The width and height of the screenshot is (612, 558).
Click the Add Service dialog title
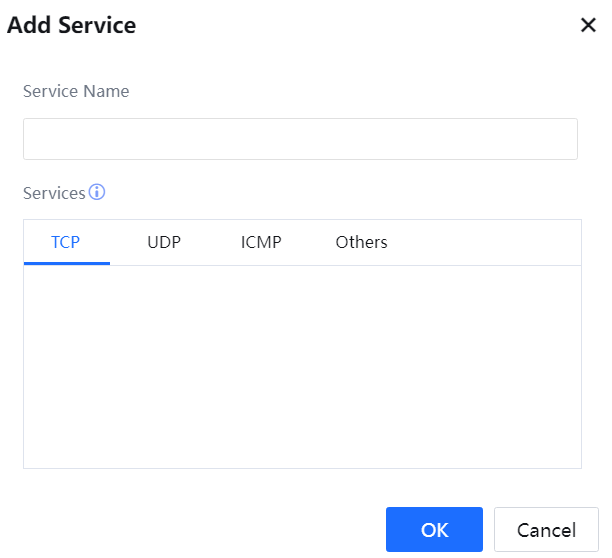(72, 25)
